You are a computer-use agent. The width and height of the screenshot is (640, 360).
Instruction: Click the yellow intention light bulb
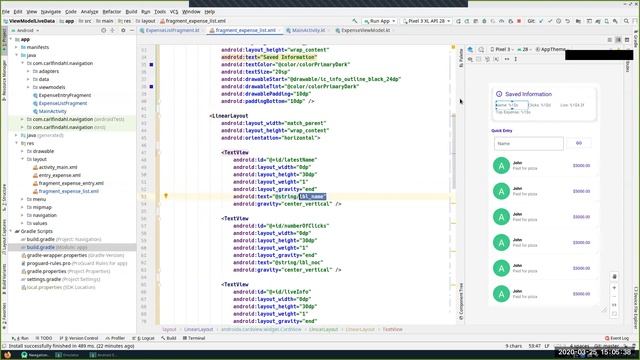coord(166,196)
